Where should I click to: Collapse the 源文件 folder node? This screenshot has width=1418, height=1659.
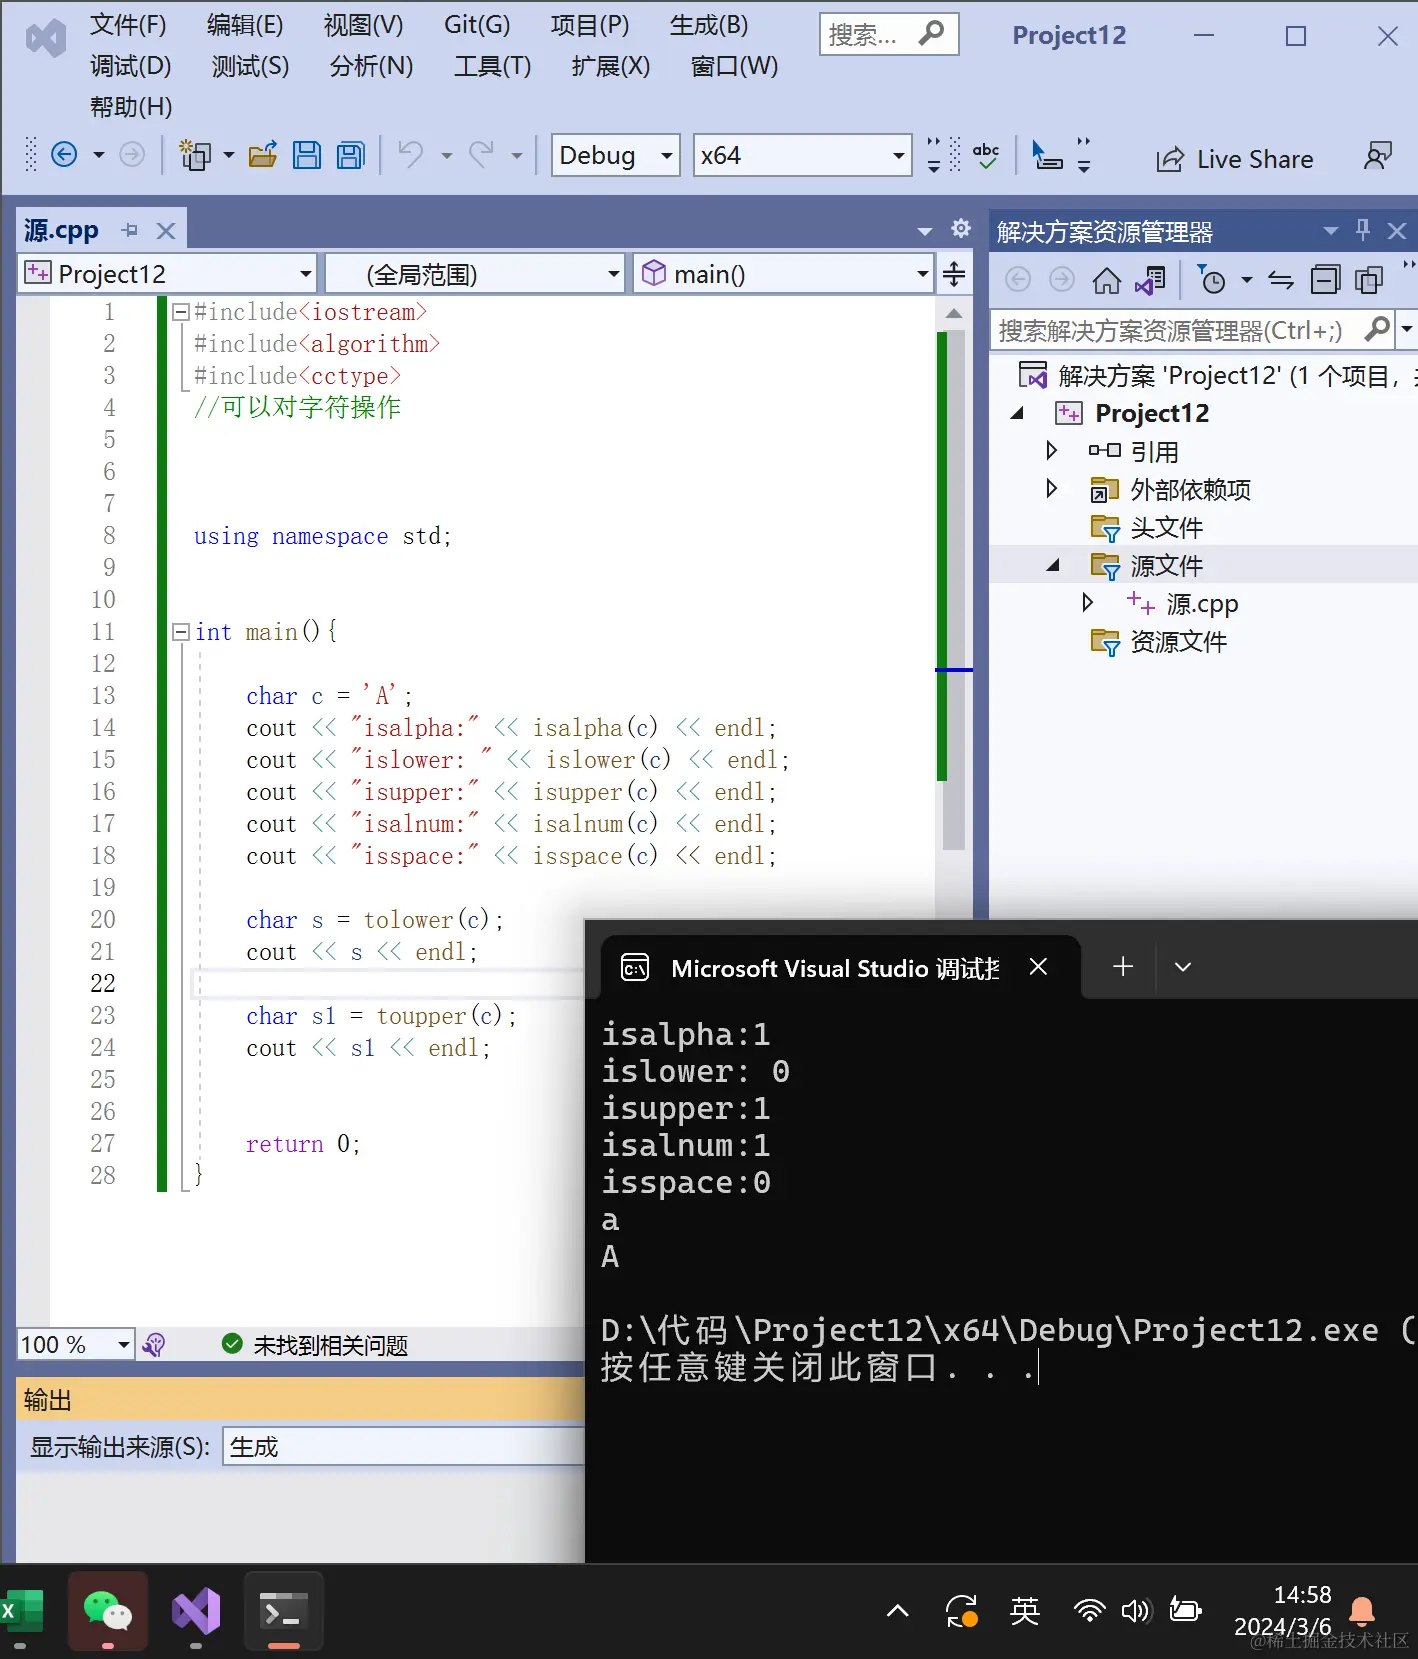pos(1052,565)
